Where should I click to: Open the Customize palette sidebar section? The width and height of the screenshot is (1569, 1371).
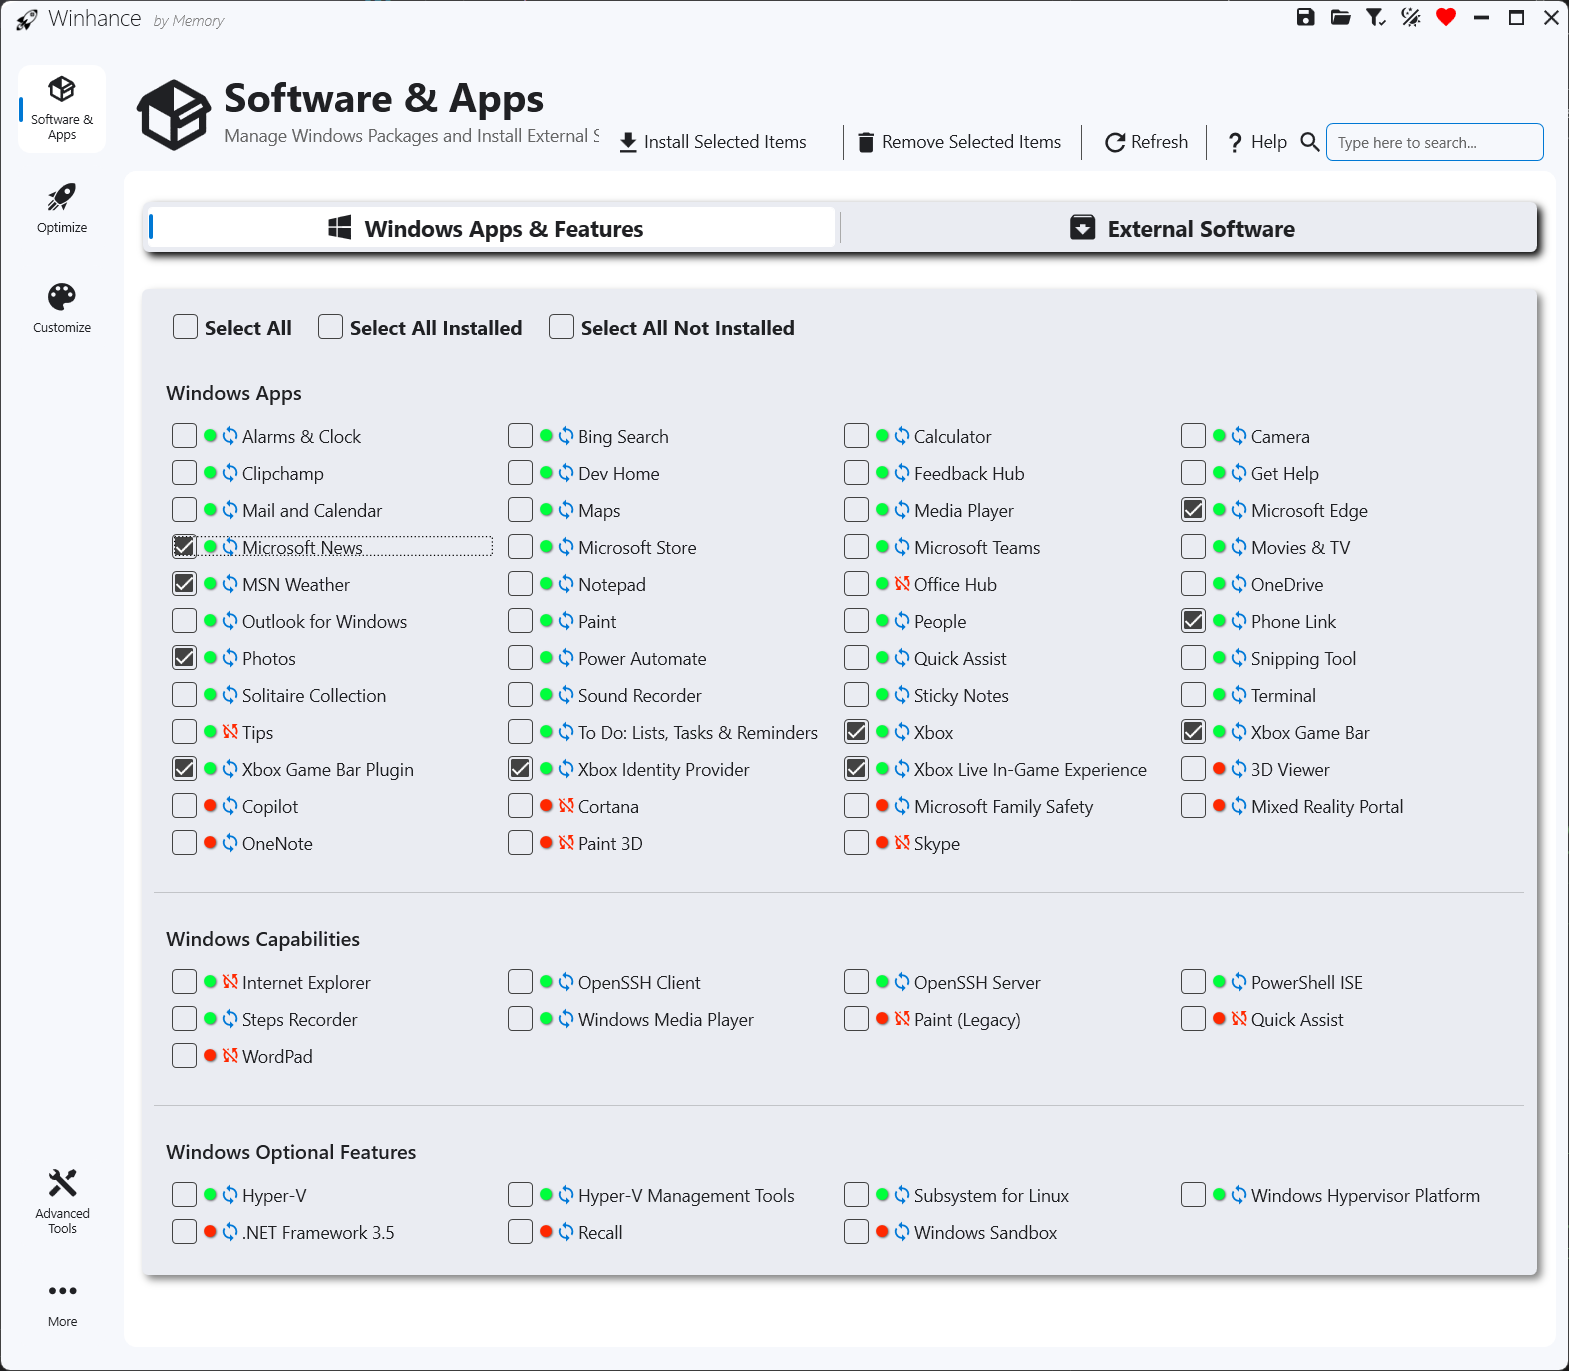(x=62, y=309)
